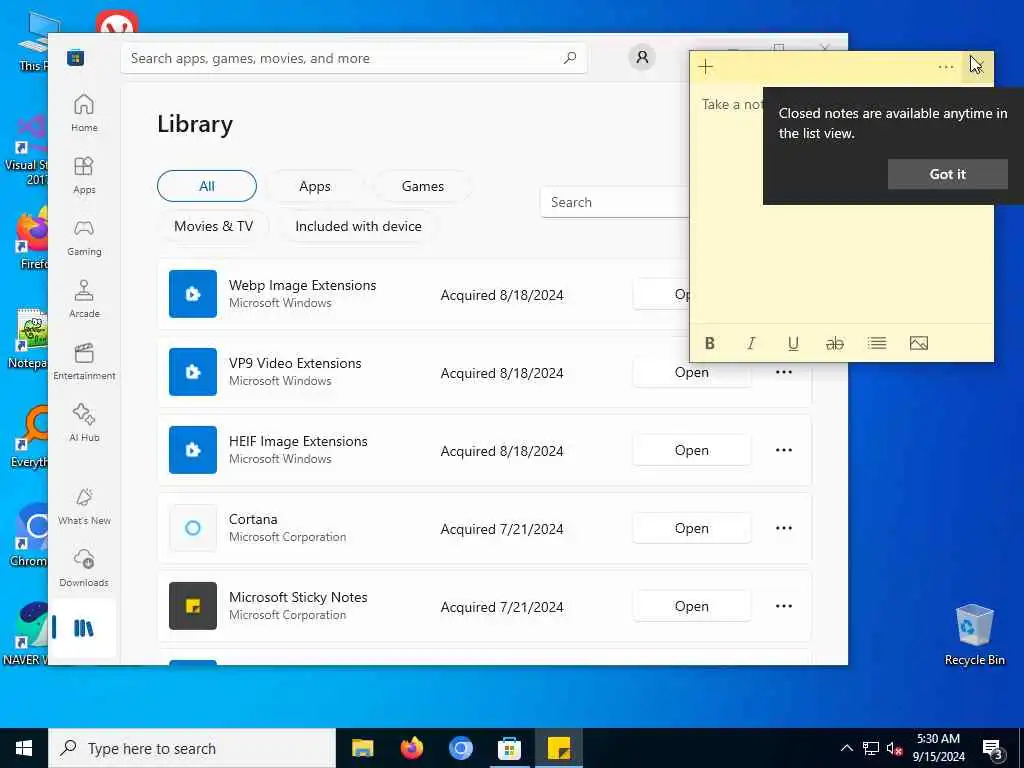Click Webp Image Extensions app icon
Screen dimensions: 1024x768
(x=193, y=294)
